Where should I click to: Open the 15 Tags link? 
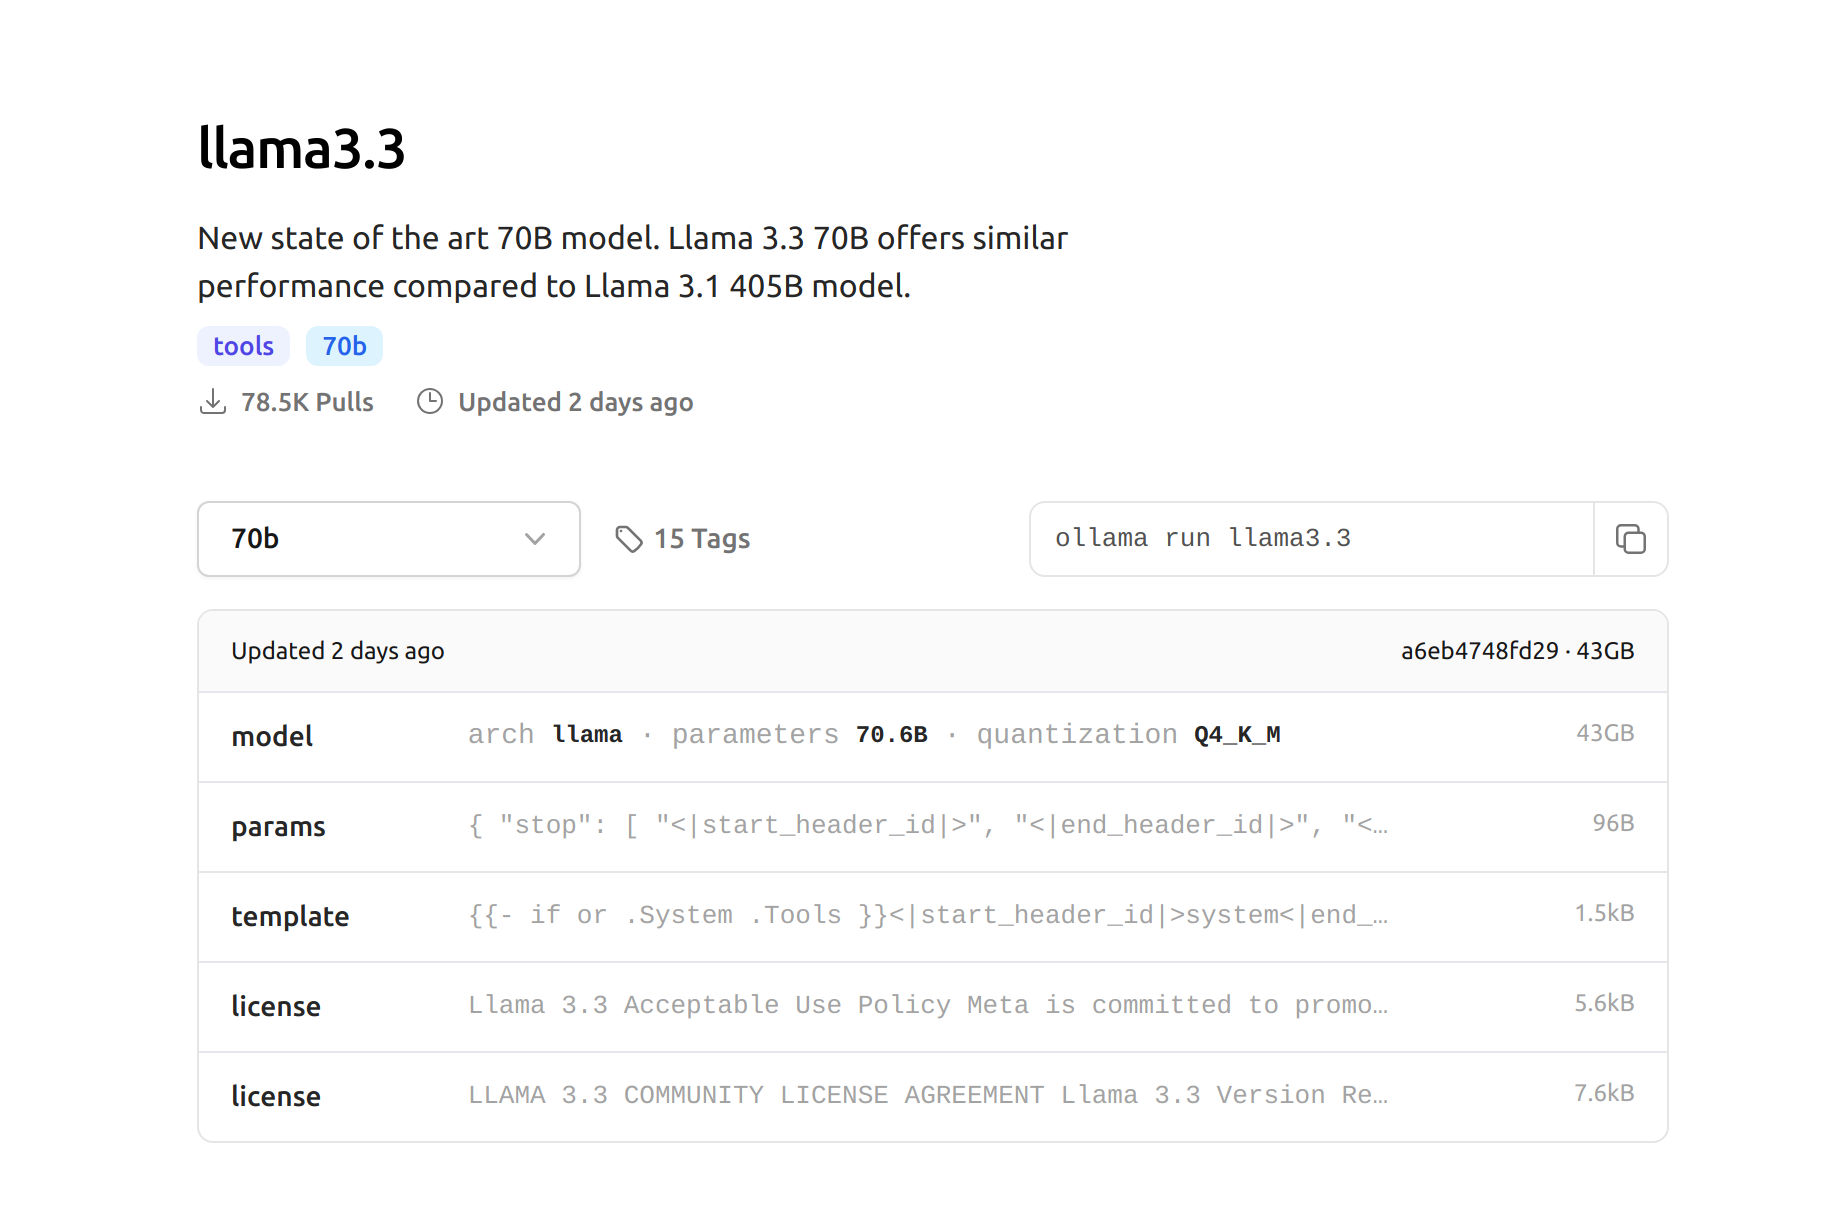pyautogui.click(x=701, y=539)
